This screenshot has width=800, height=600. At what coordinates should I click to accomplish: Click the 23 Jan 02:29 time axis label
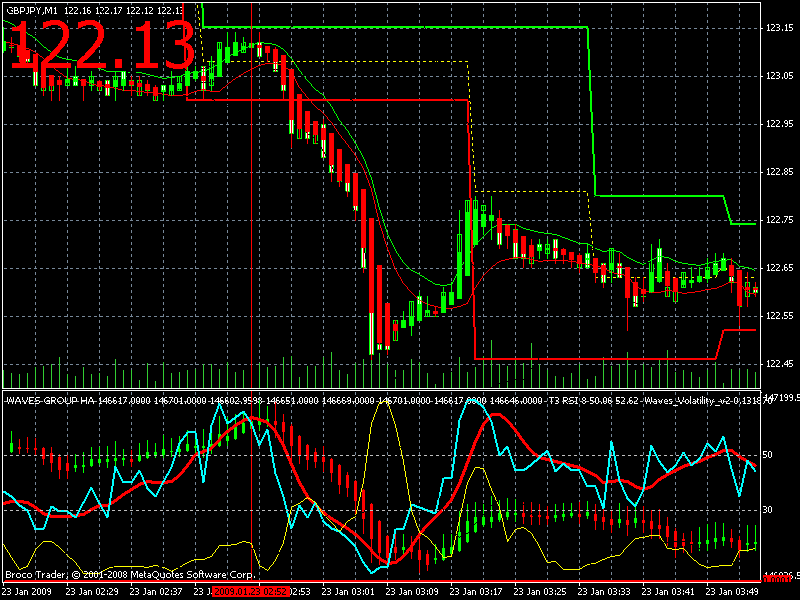92,592
